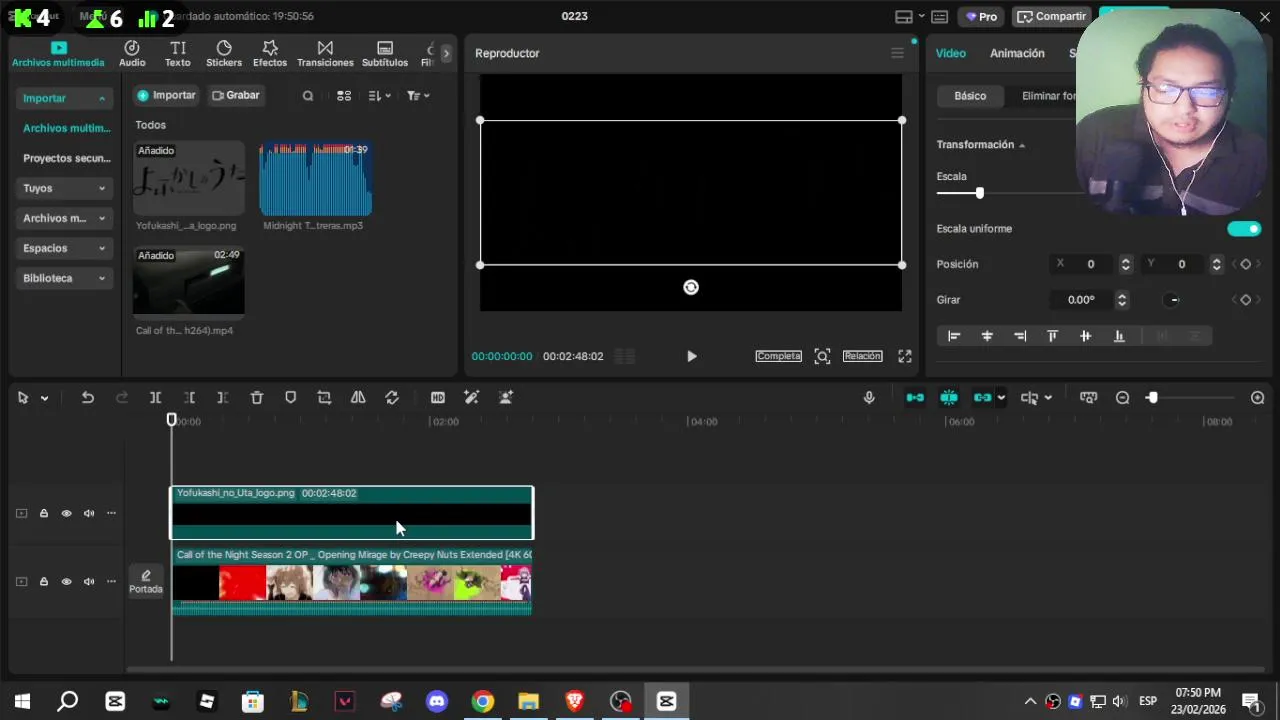1280x720 pixels.
Task: Add a marker using shield icon
Action: (291, 398)
